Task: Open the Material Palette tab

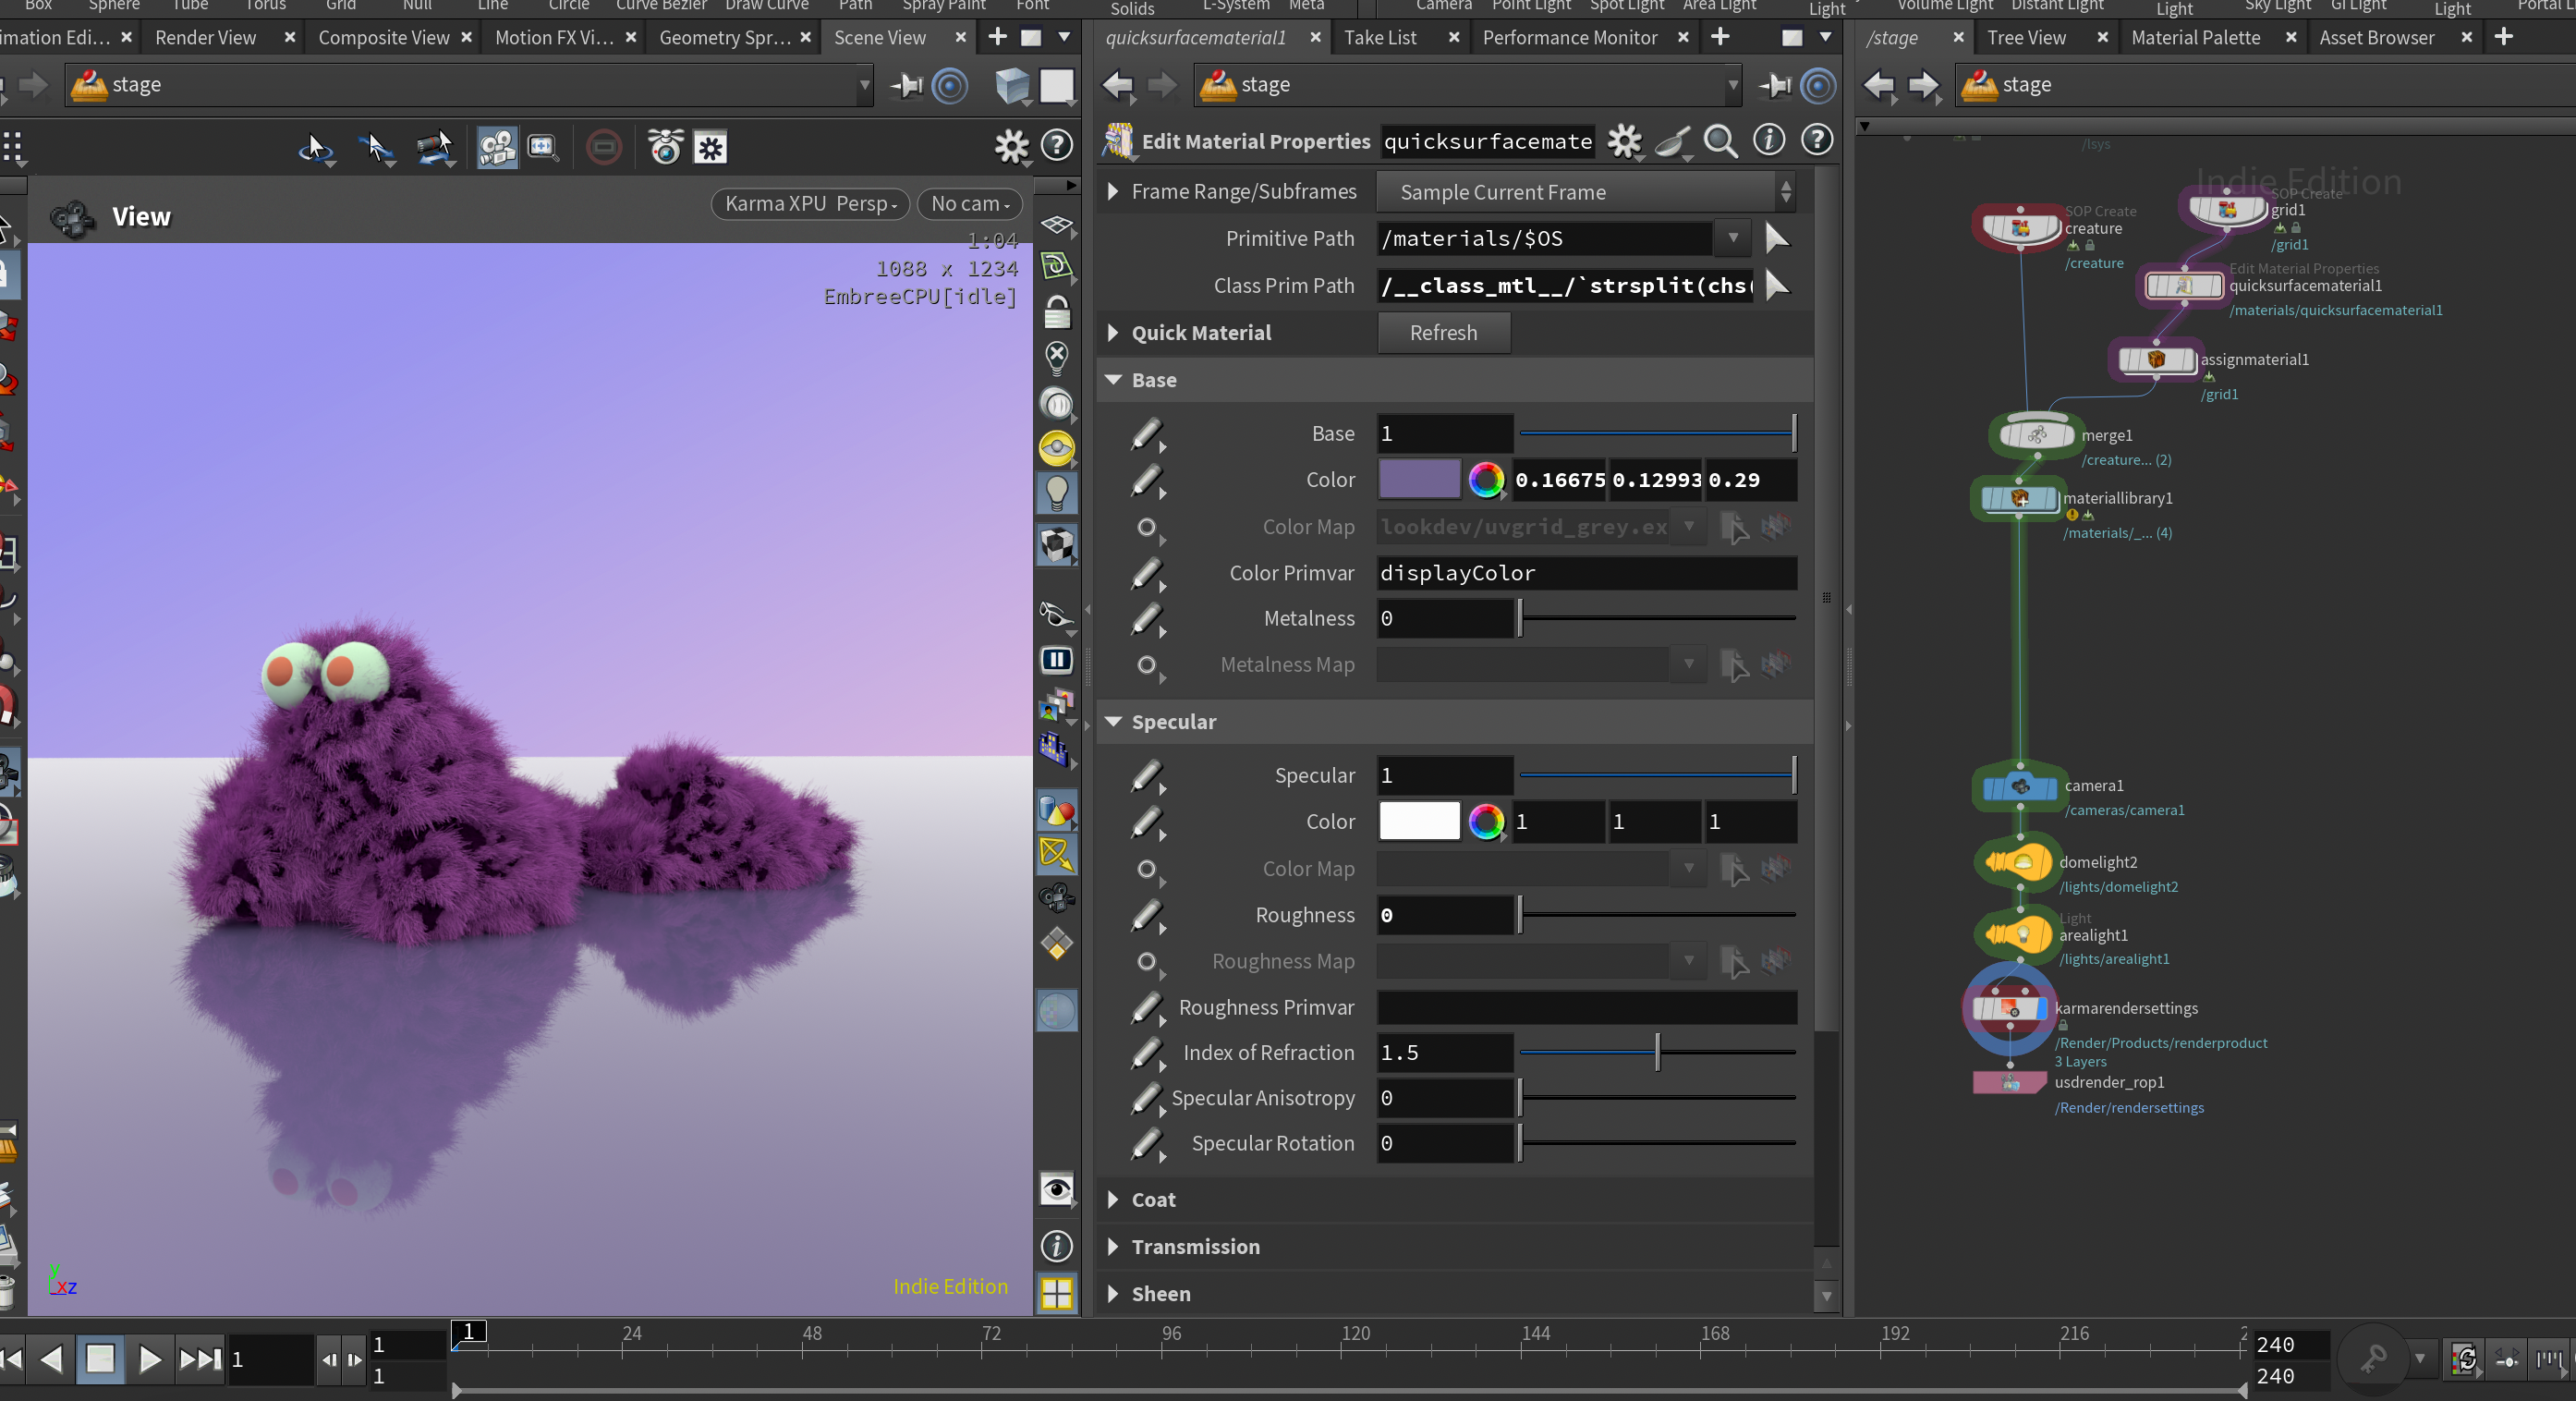Action: point(2195,38)
